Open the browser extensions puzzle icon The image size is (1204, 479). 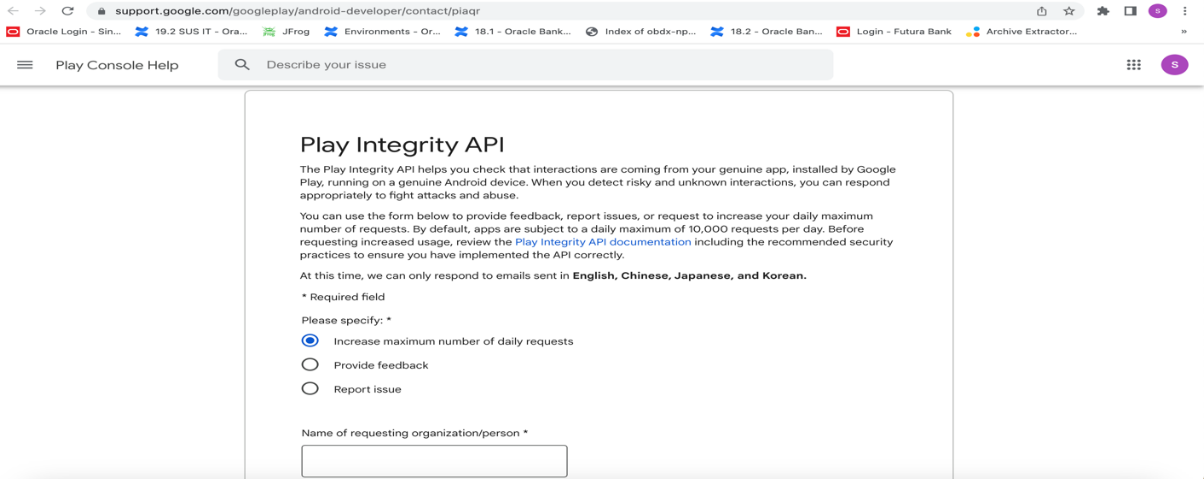[1102, 11]
